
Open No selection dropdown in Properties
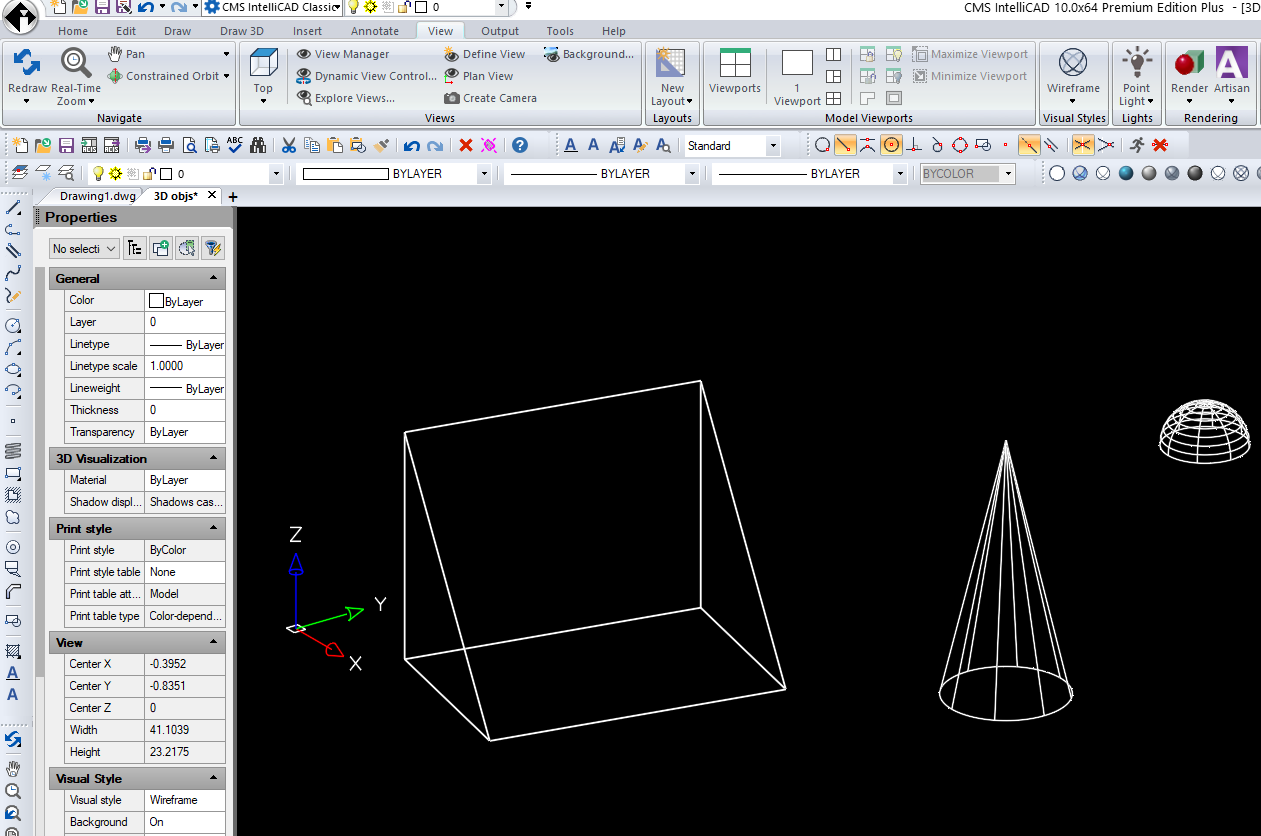pyautogui.click(x=84, y=248)
